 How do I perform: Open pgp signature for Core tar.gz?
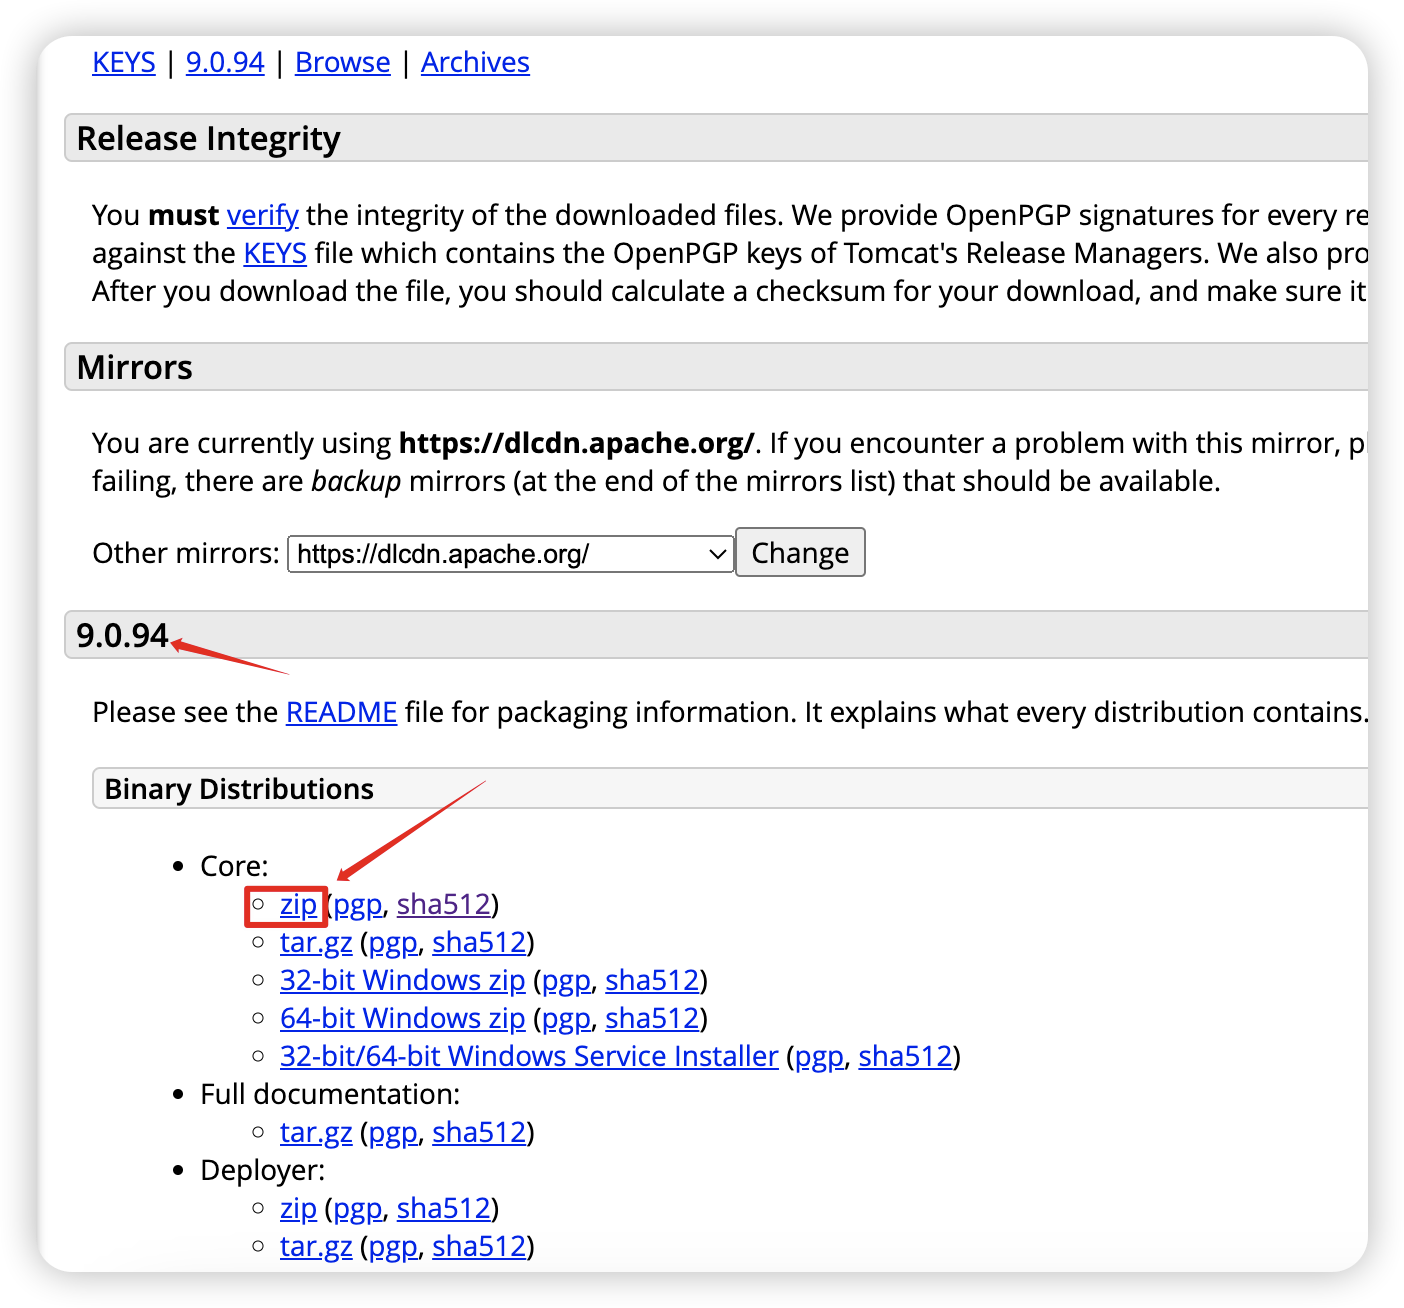pos(393,942)
